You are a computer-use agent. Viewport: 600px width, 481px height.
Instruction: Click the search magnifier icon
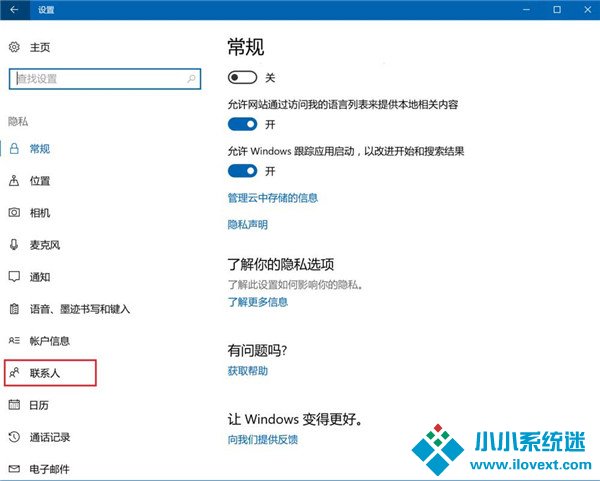(x=191, y=79)
